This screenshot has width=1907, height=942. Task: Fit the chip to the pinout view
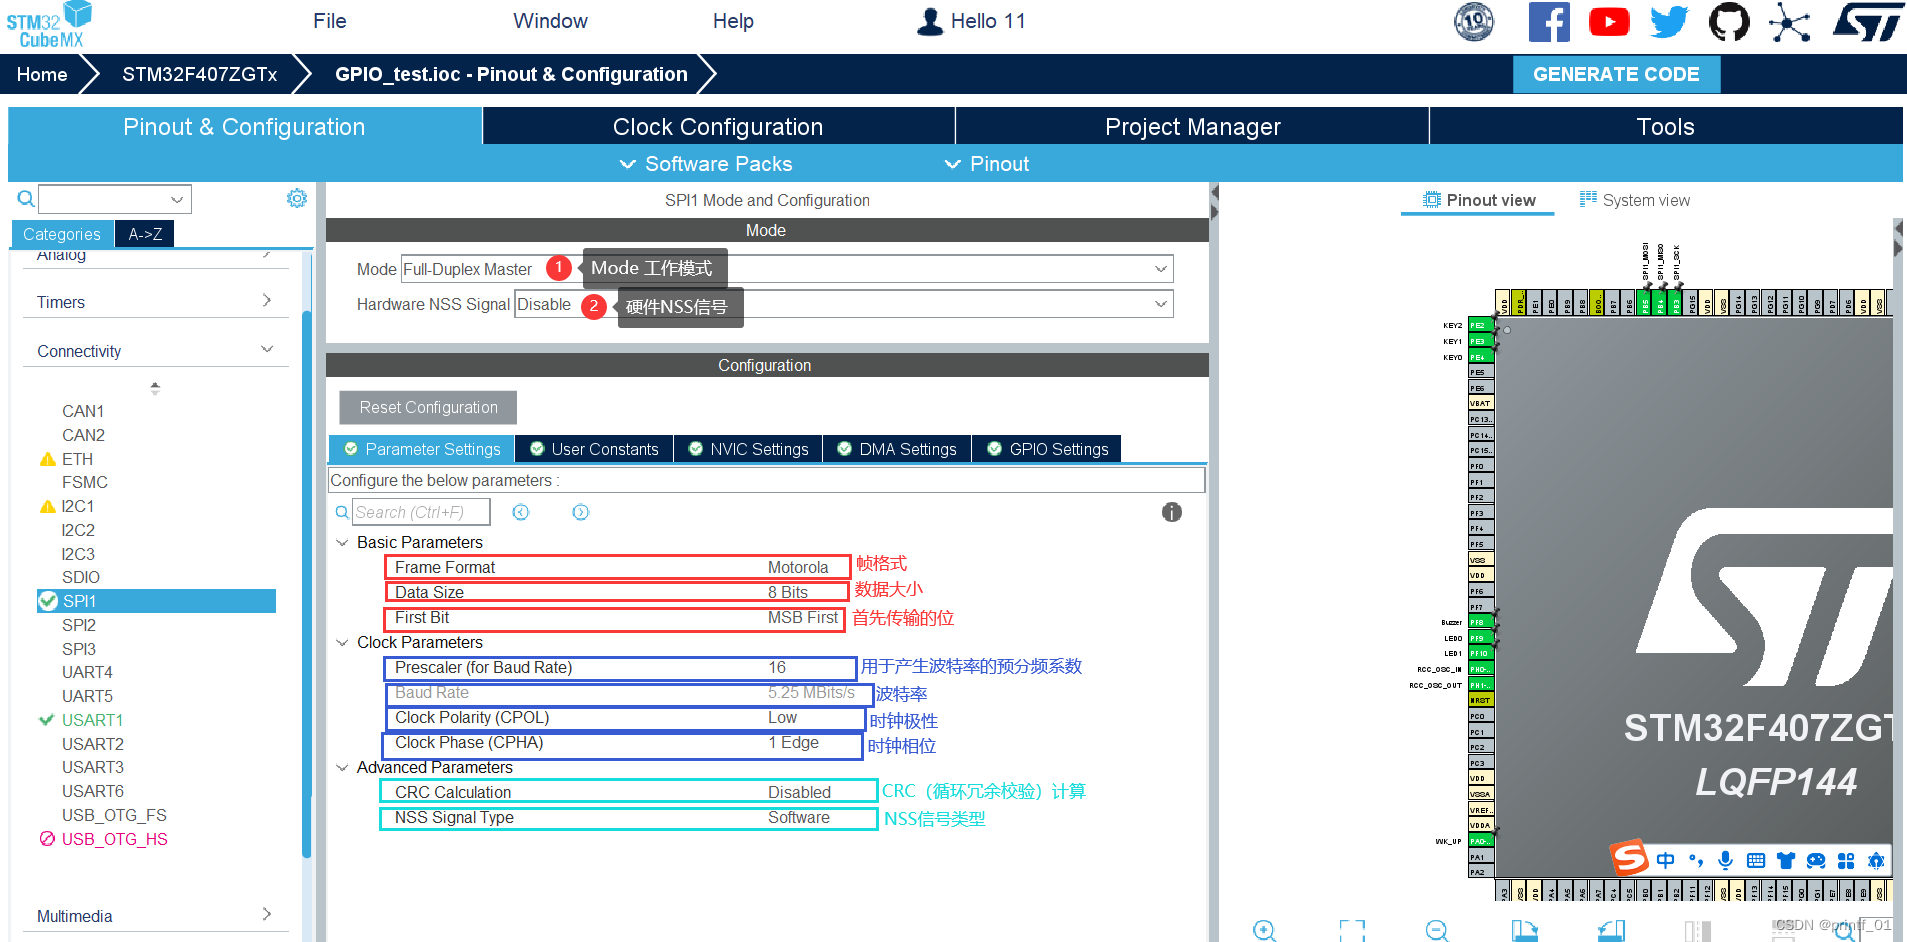point(1352,931)
